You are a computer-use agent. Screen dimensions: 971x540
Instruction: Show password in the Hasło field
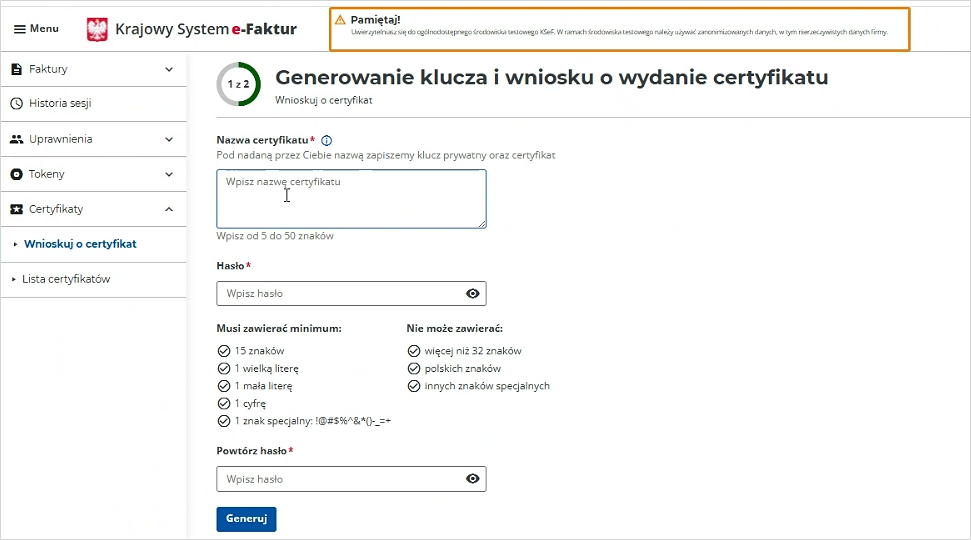(473, 294)
